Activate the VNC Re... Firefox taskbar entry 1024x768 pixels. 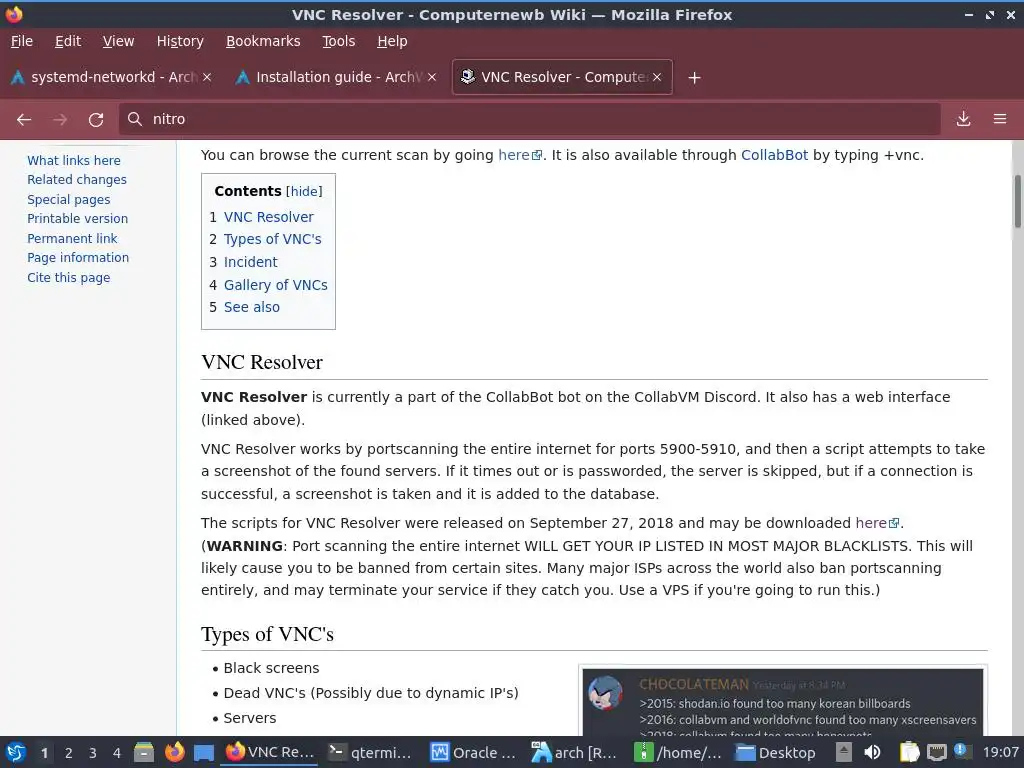tap(270, 753)
